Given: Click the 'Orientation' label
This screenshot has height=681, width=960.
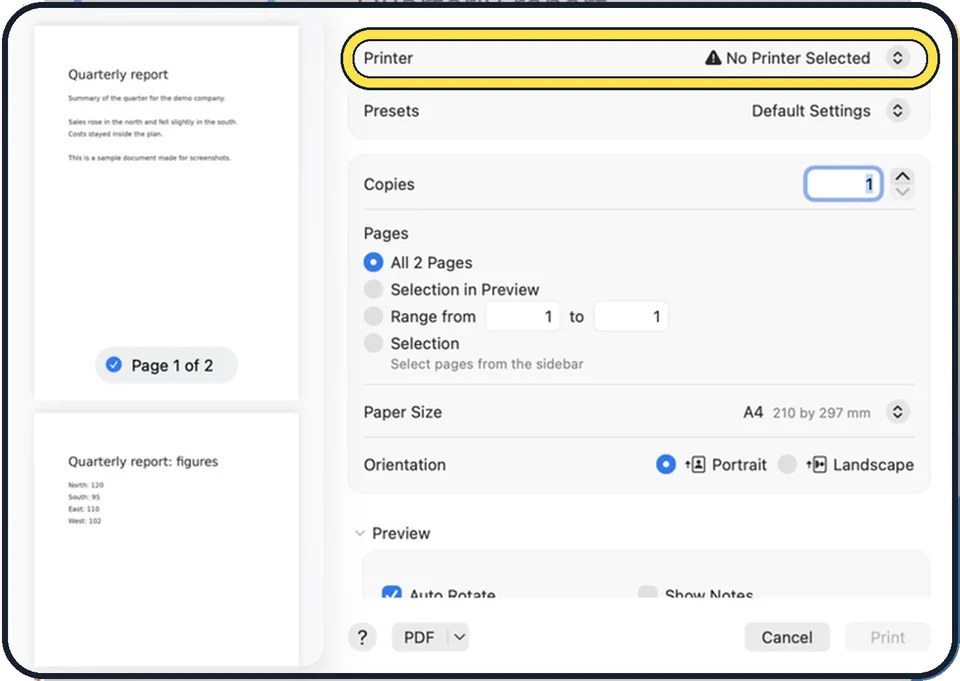Looking at the screenshot, I should click(x=405, y=465).
